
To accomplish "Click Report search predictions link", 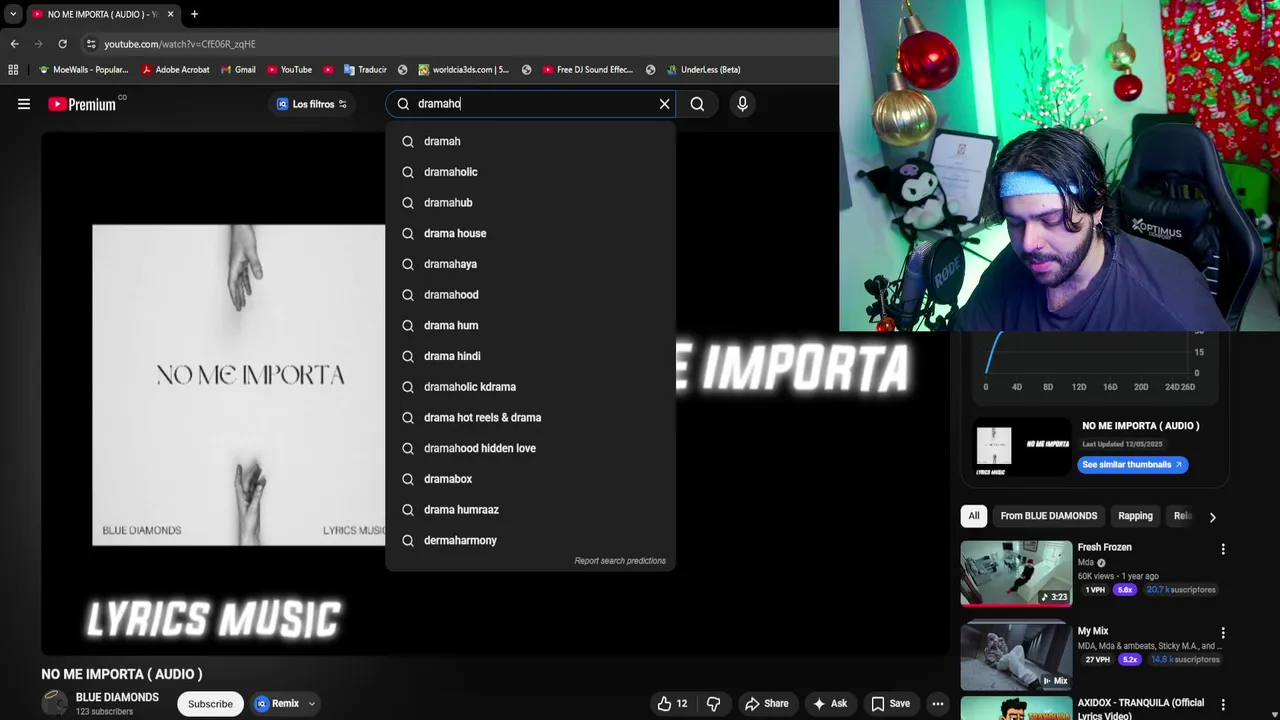I will [x=620, y=561].
